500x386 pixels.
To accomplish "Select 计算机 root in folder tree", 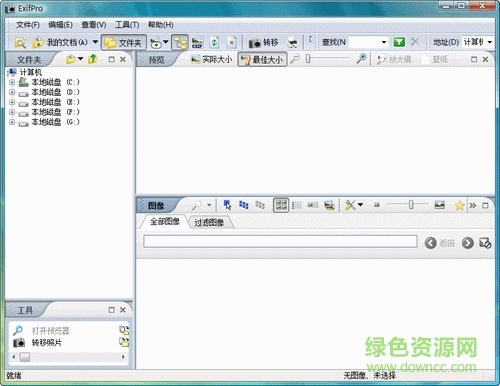I will click(30, 72).
